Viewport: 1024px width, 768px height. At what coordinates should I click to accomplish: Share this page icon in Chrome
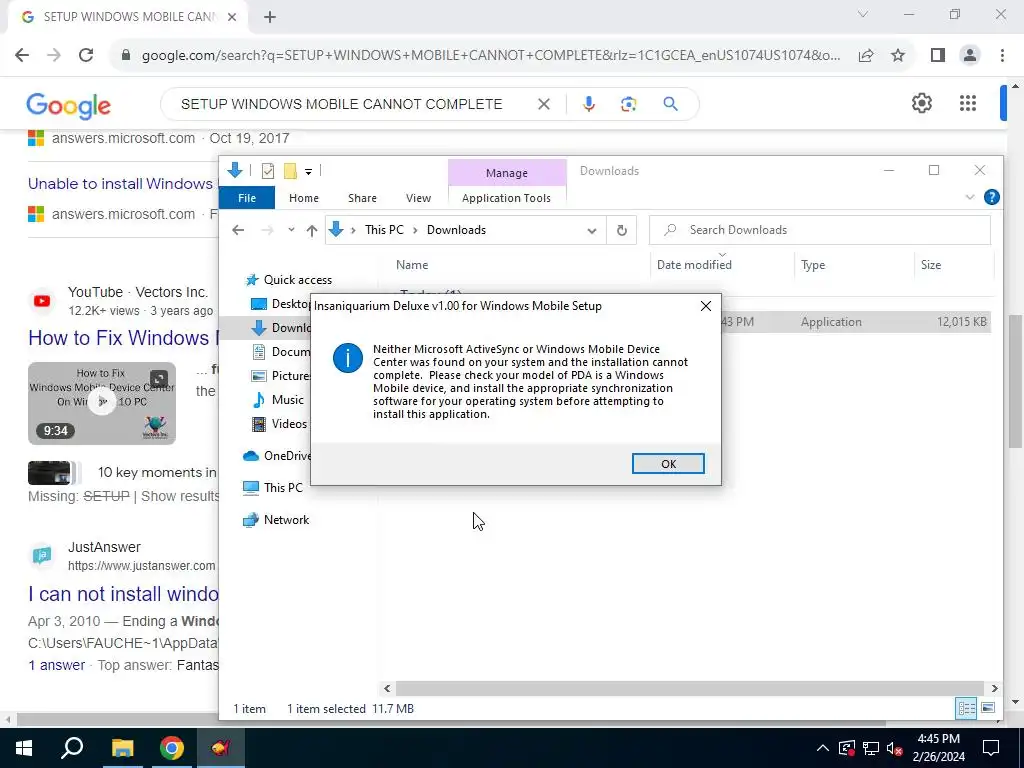[x=866, y=56]
